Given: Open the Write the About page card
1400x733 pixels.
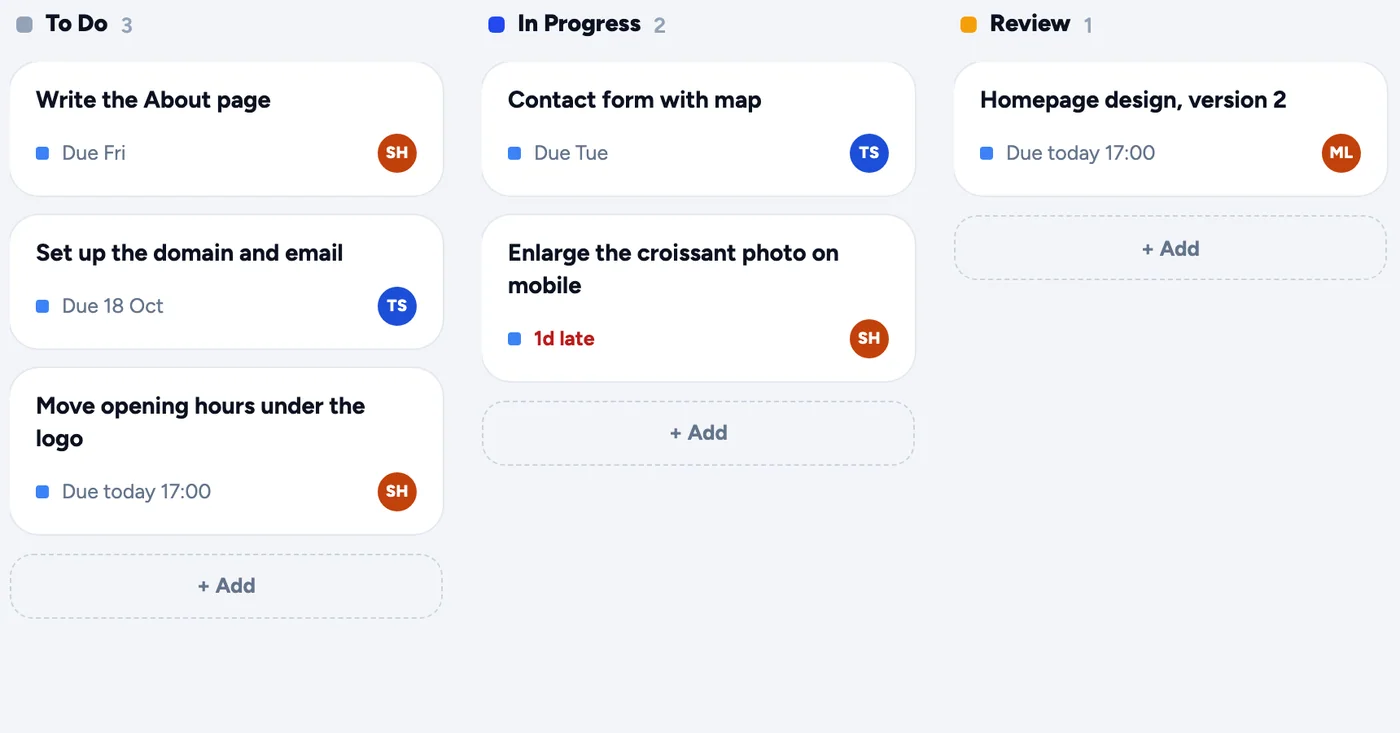Looking at the screenshot, I should pos(226,129).
